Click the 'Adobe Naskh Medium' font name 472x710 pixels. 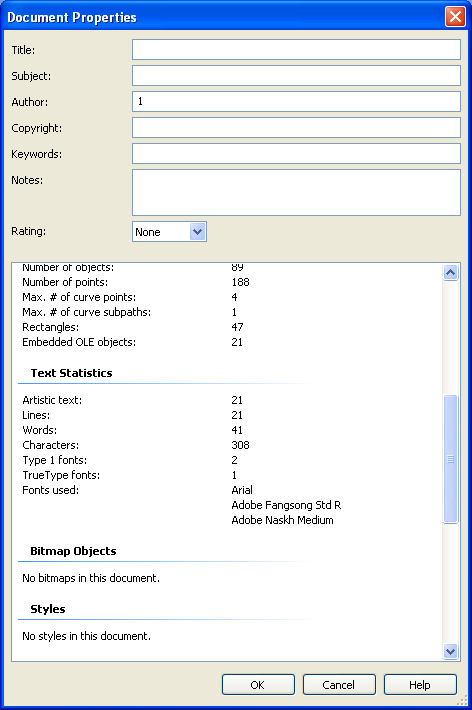[282, 519]
